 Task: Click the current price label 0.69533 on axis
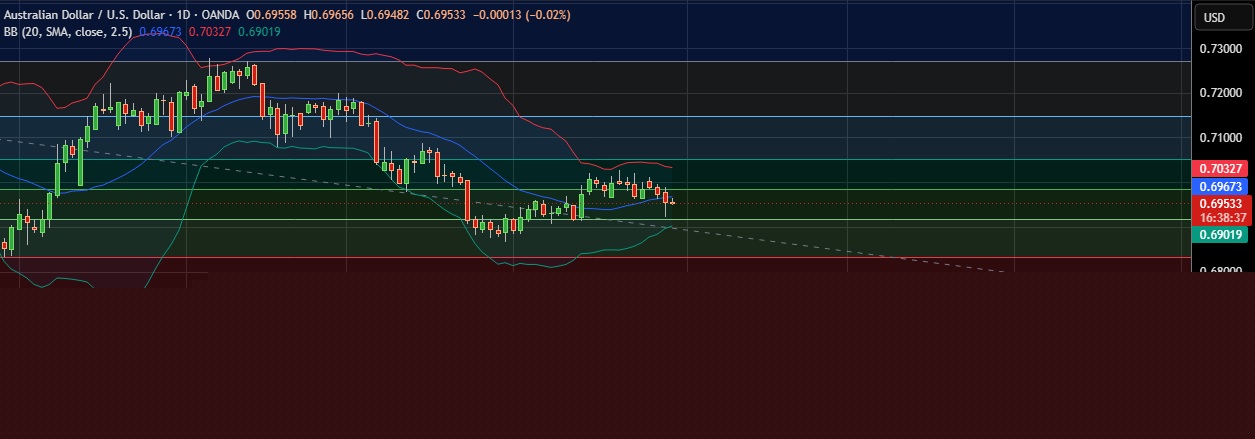1221,203
